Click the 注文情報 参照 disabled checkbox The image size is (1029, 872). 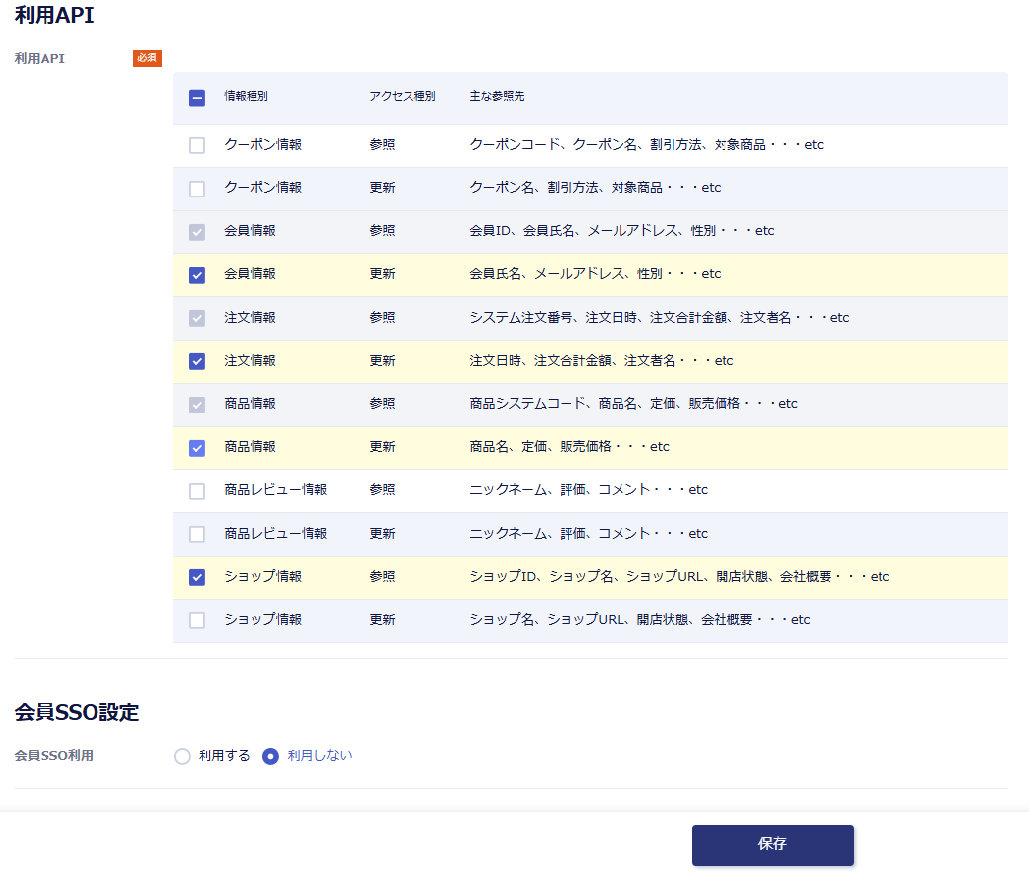197,318
